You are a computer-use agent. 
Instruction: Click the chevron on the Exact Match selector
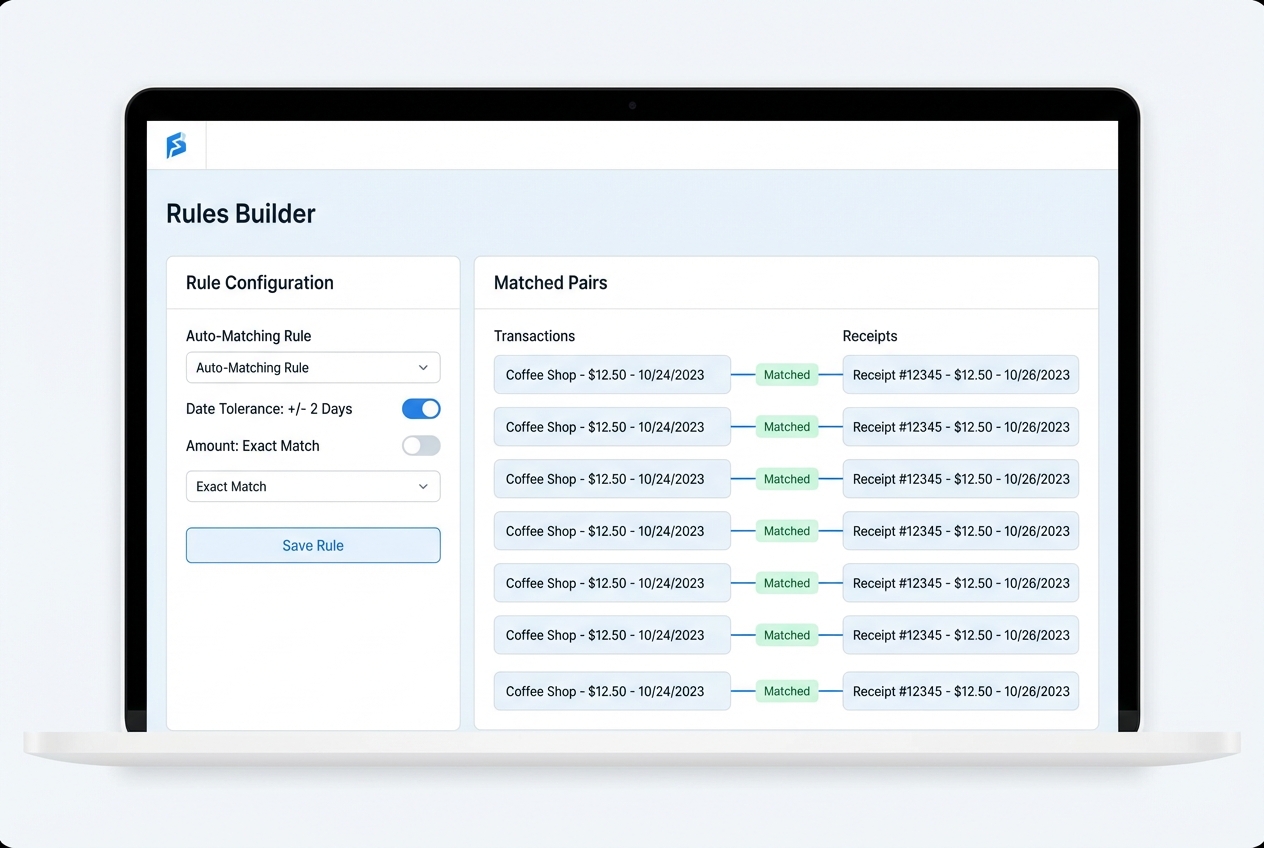(424, 486)
